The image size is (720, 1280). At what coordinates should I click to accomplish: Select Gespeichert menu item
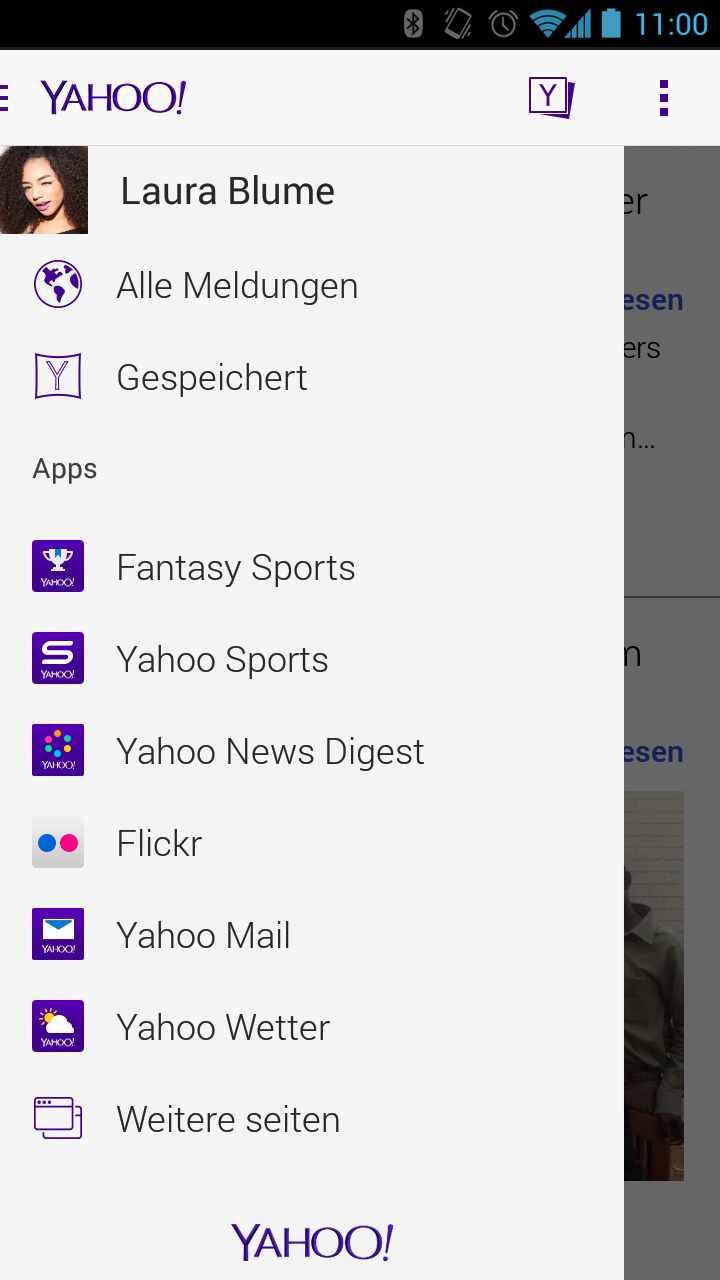(312, 377)
